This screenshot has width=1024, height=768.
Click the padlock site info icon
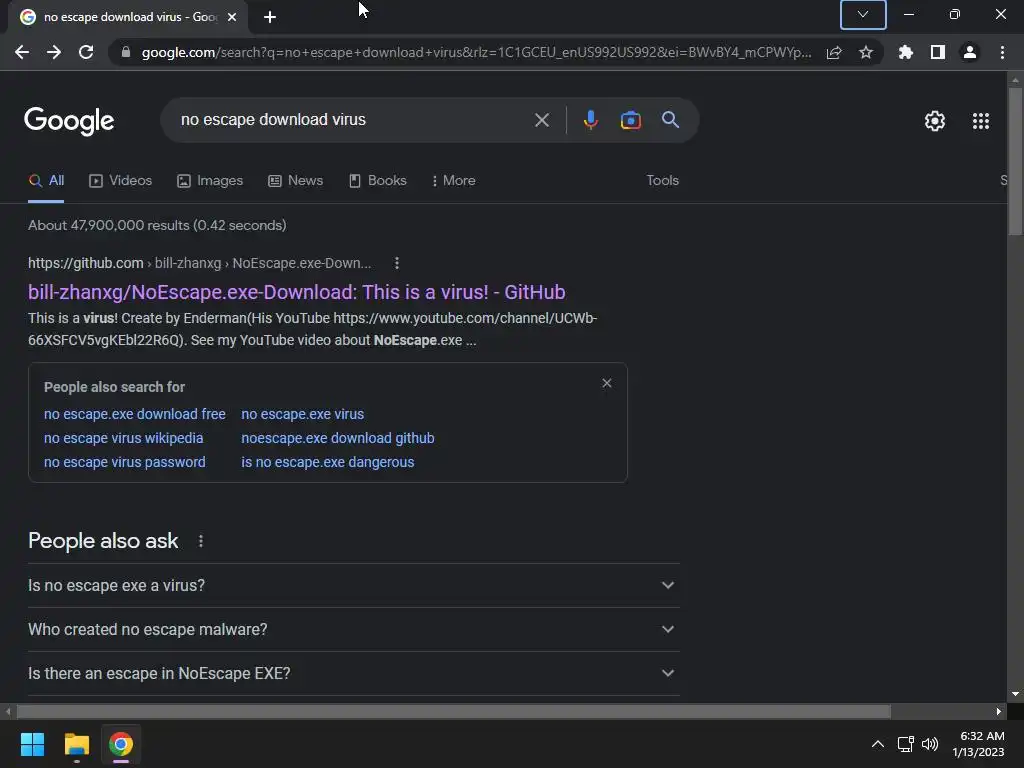126,52
